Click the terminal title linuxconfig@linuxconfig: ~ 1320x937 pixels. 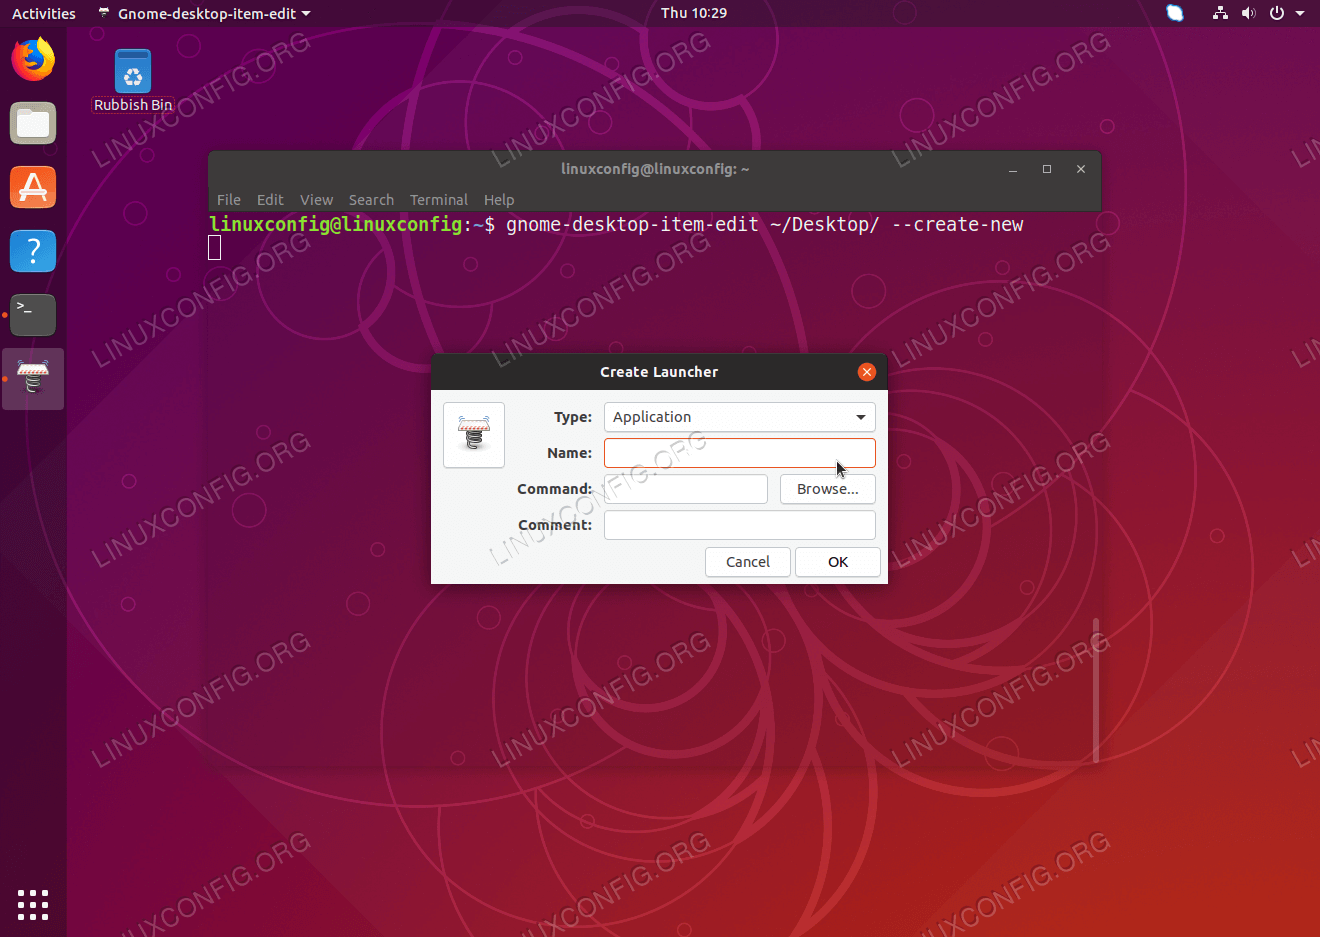coord(655,169)
